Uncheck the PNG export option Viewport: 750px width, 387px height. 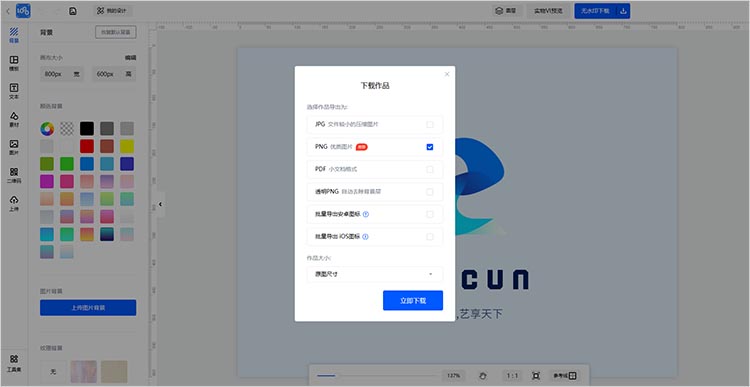coord(430,147)
